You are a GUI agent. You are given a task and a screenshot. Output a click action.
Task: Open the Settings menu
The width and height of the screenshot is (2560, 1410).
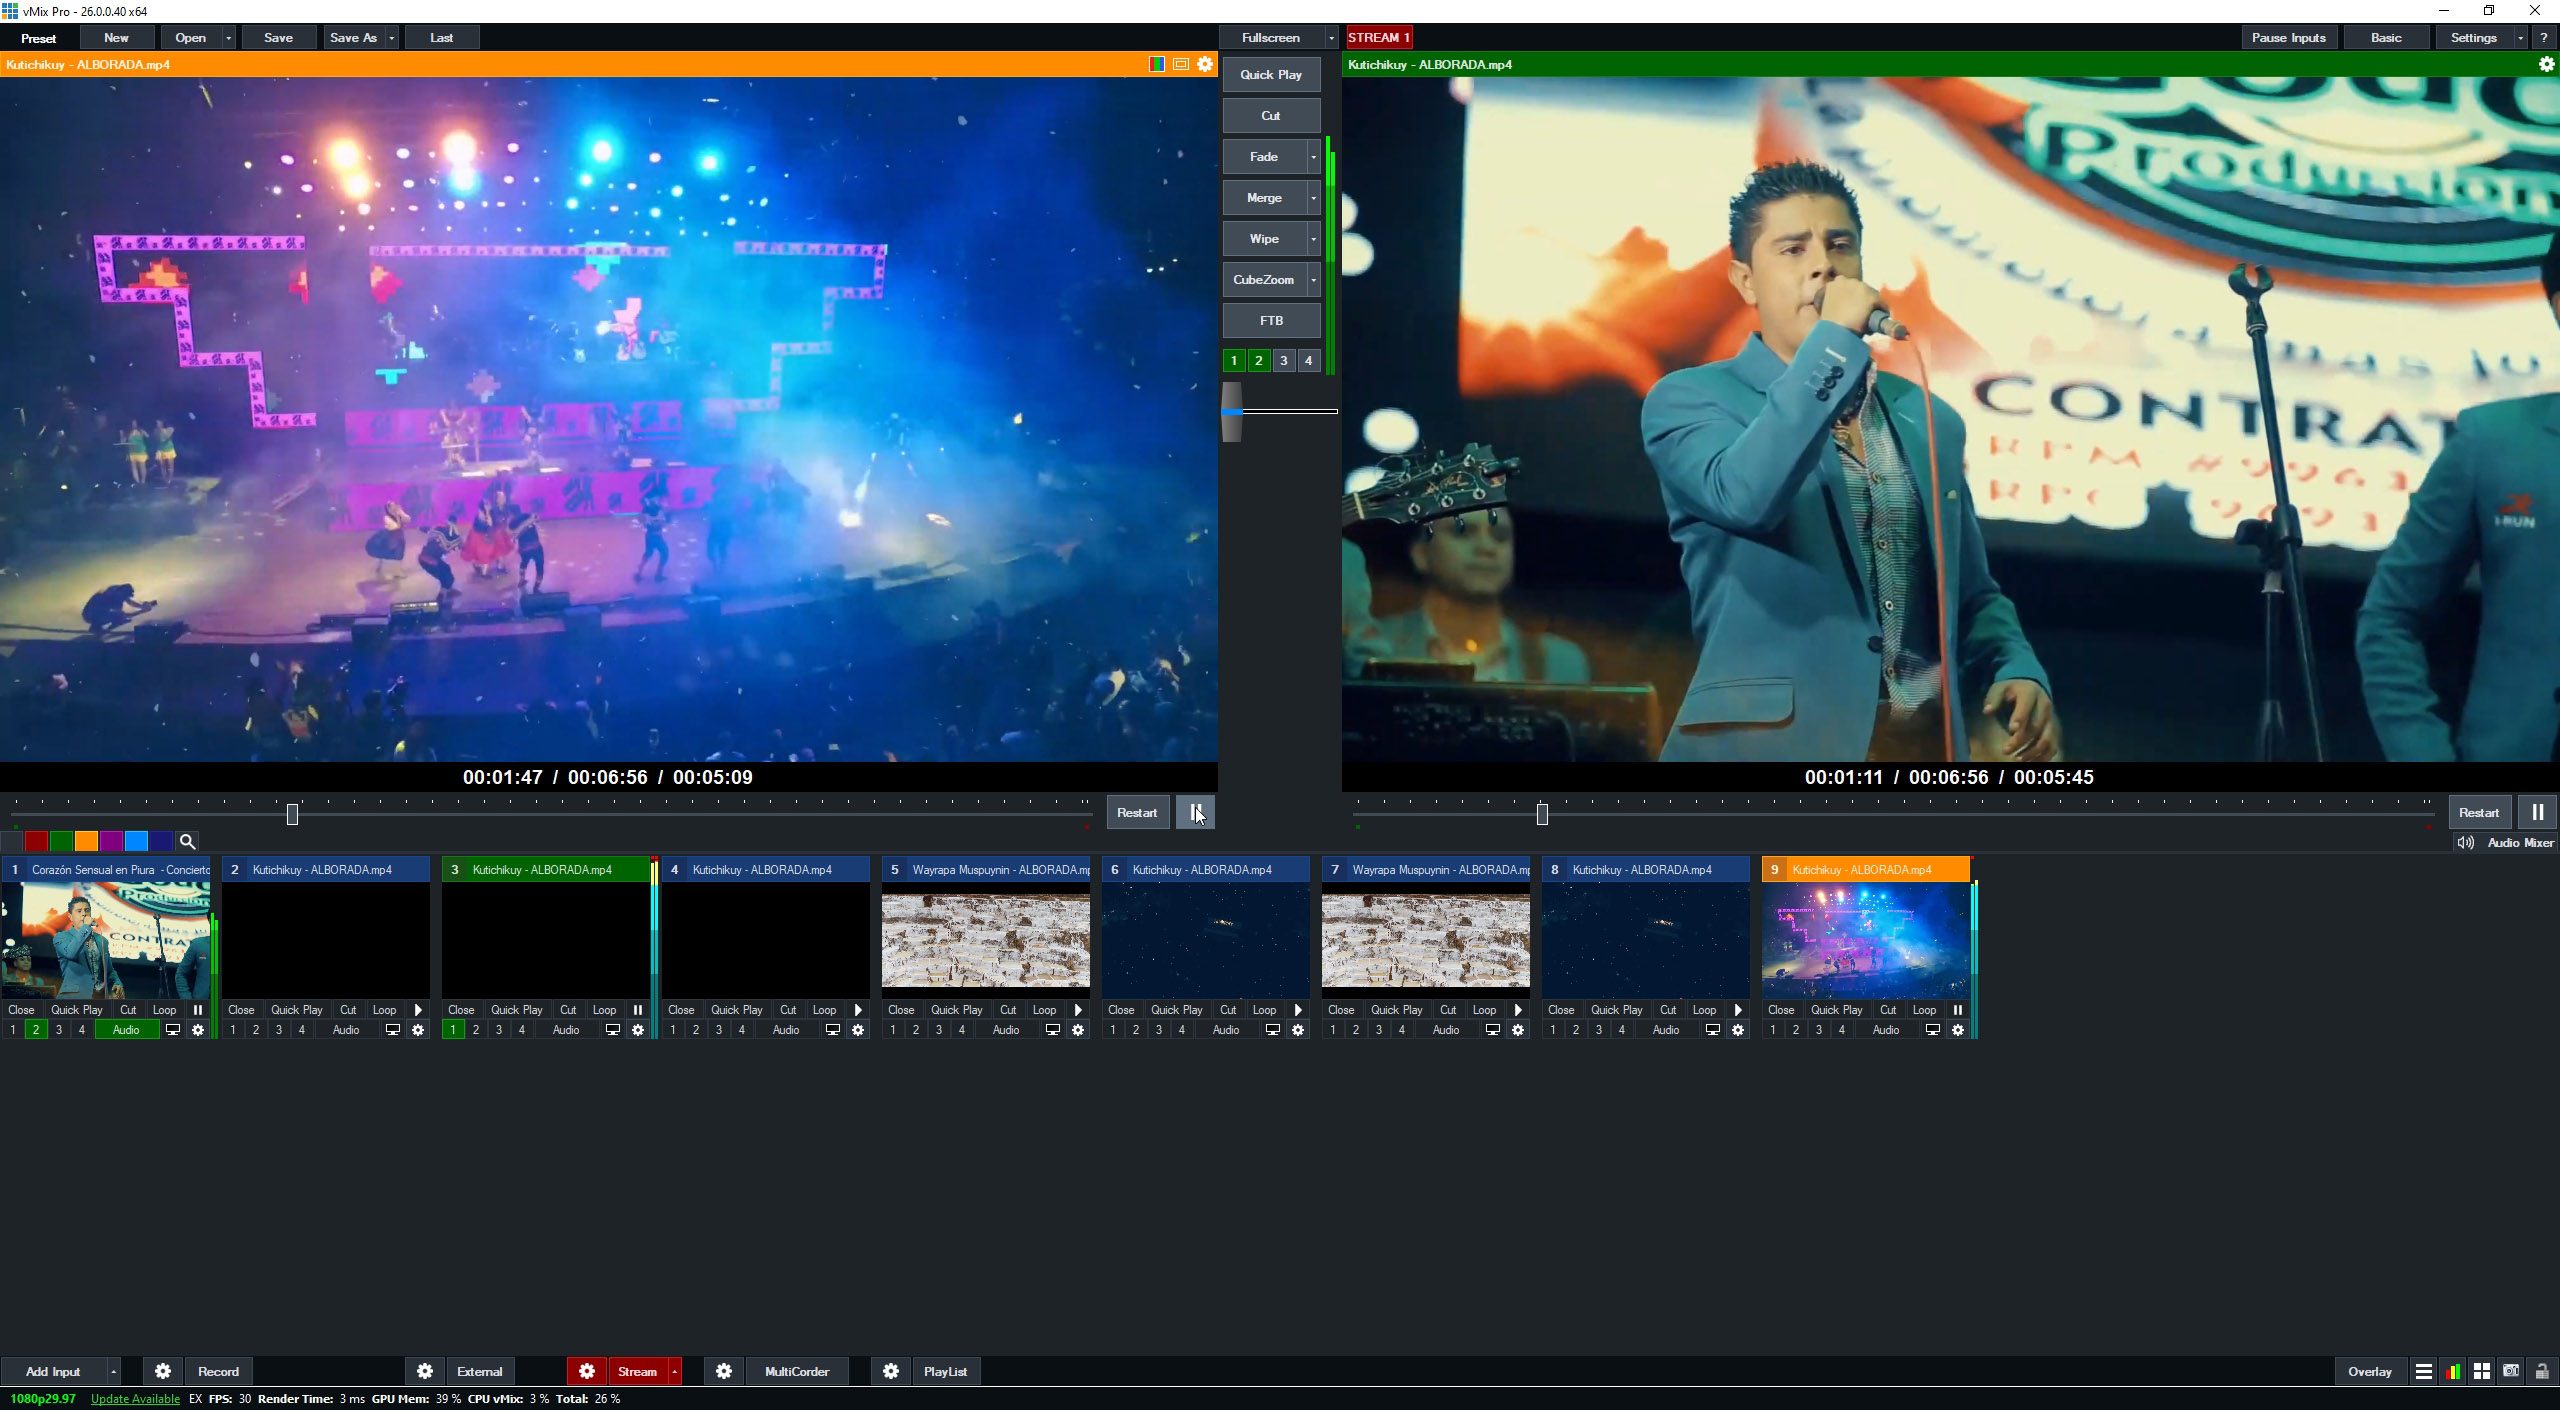2474,37
